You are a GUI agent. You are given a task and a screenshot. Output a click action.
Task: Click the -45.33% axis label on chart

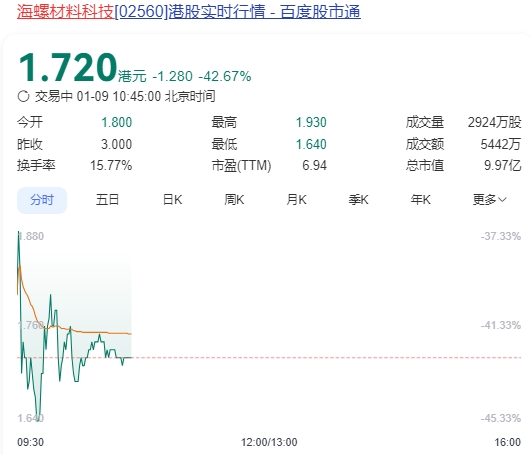pos(501,418)
